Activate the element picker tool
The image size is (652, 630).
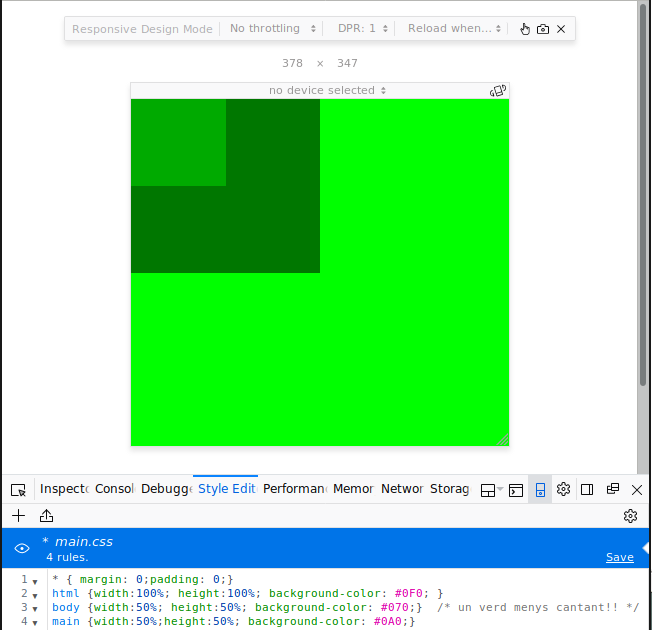point(18,490)
